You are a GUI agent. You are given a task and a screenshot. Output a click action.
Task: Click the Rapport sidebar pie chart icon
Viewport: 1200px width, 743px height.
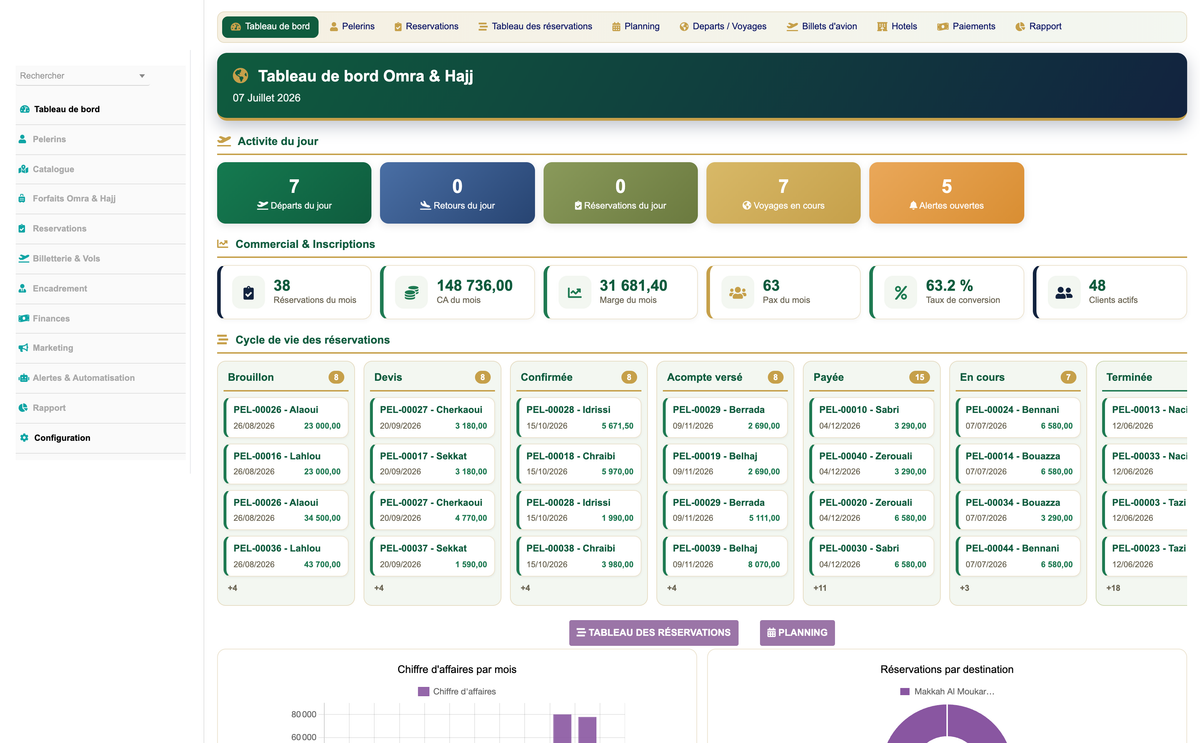(x=24, y=408)
